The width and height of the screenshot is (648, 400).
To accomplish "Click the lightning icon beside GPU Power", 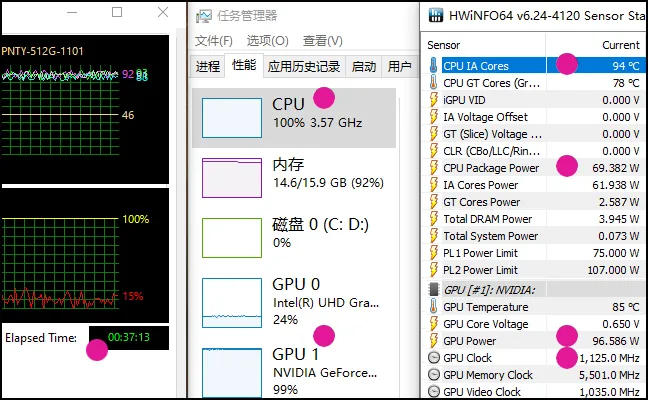I will pyautogui.click(x=434, y=340).
